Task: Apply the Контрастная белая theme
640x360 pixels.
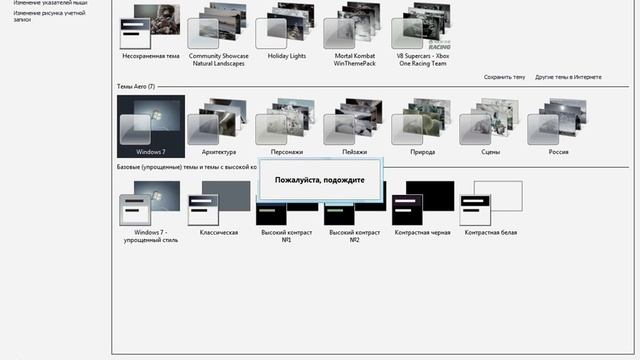Action: click(x=490, y=209)
